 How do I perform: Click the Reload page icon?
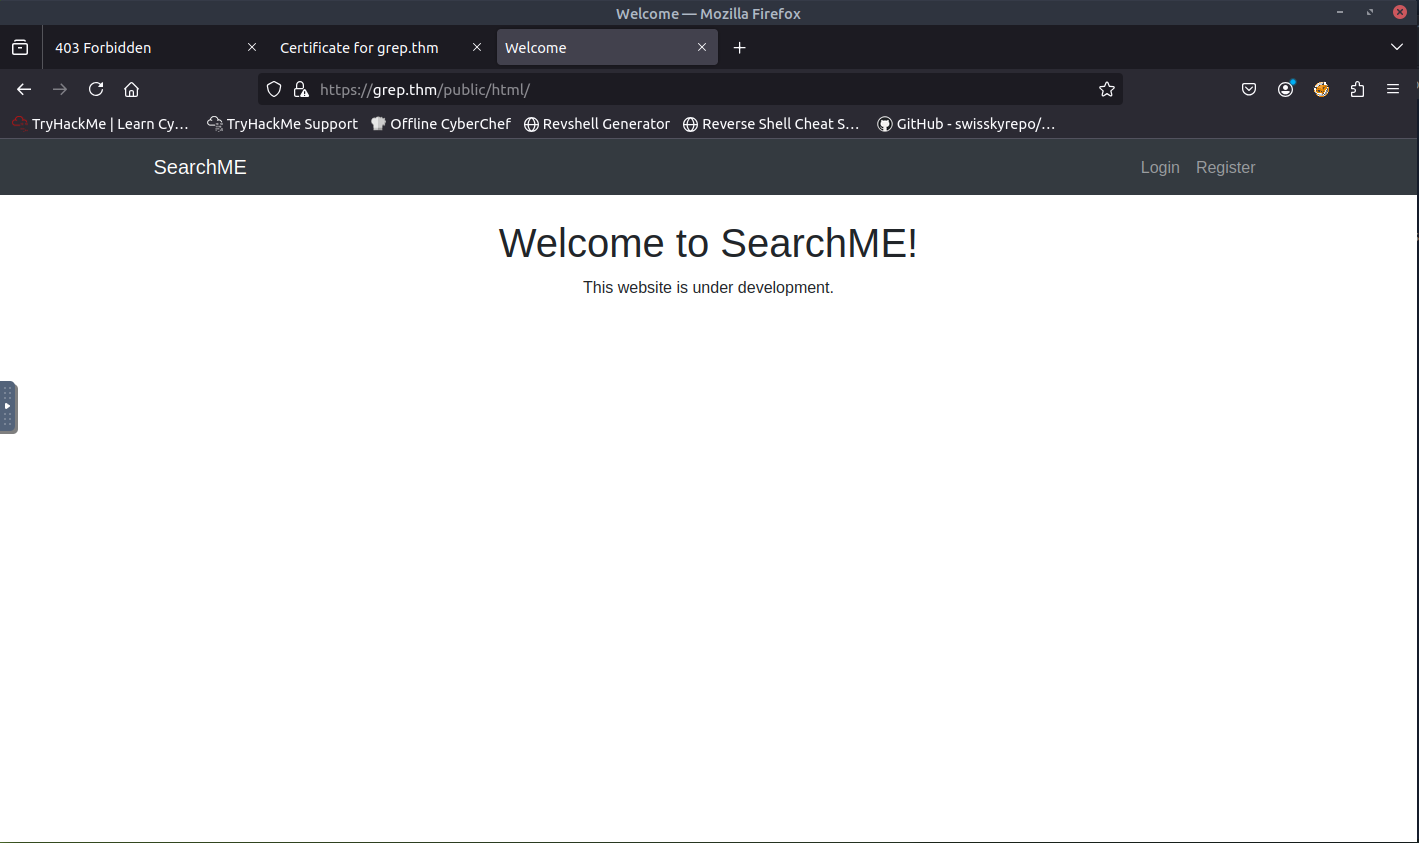tap(96, 89)
